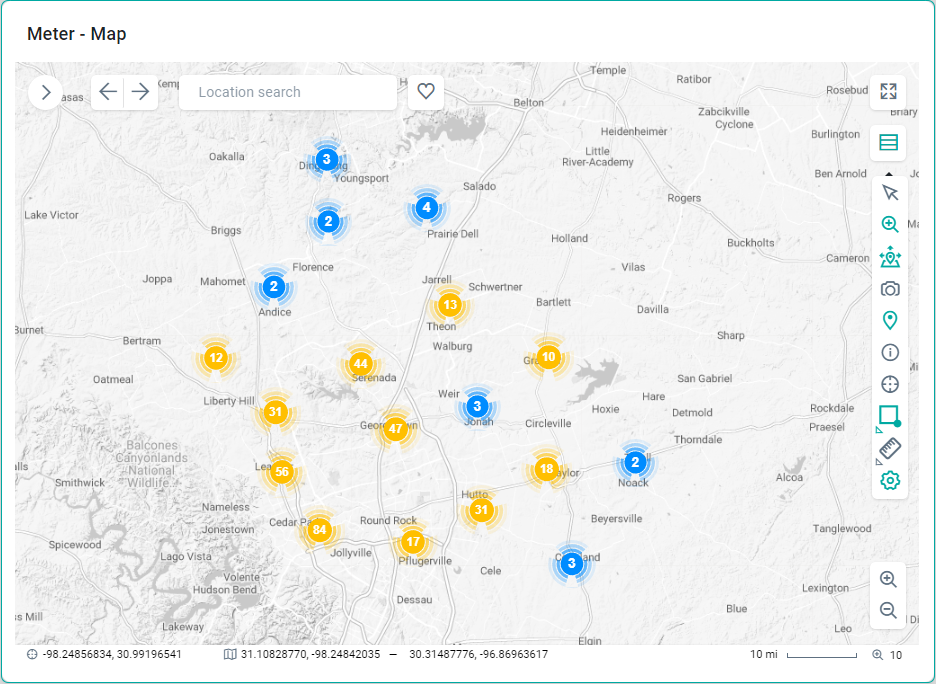The height and width of the screenshot is (684, 936).
Task: Toggle favorite with the heart button
Action: coord(426,92)
